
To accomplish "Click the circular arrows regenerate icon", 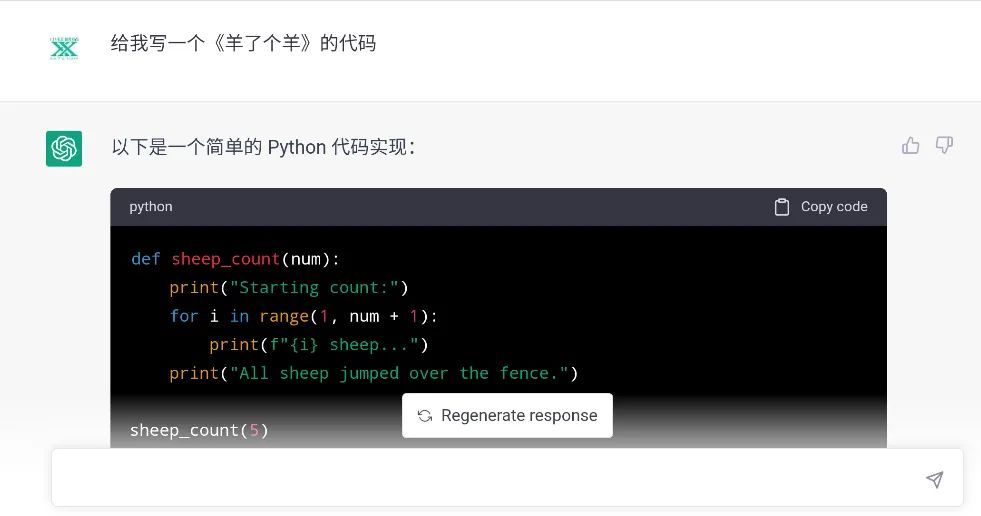I will pos(425,416).
